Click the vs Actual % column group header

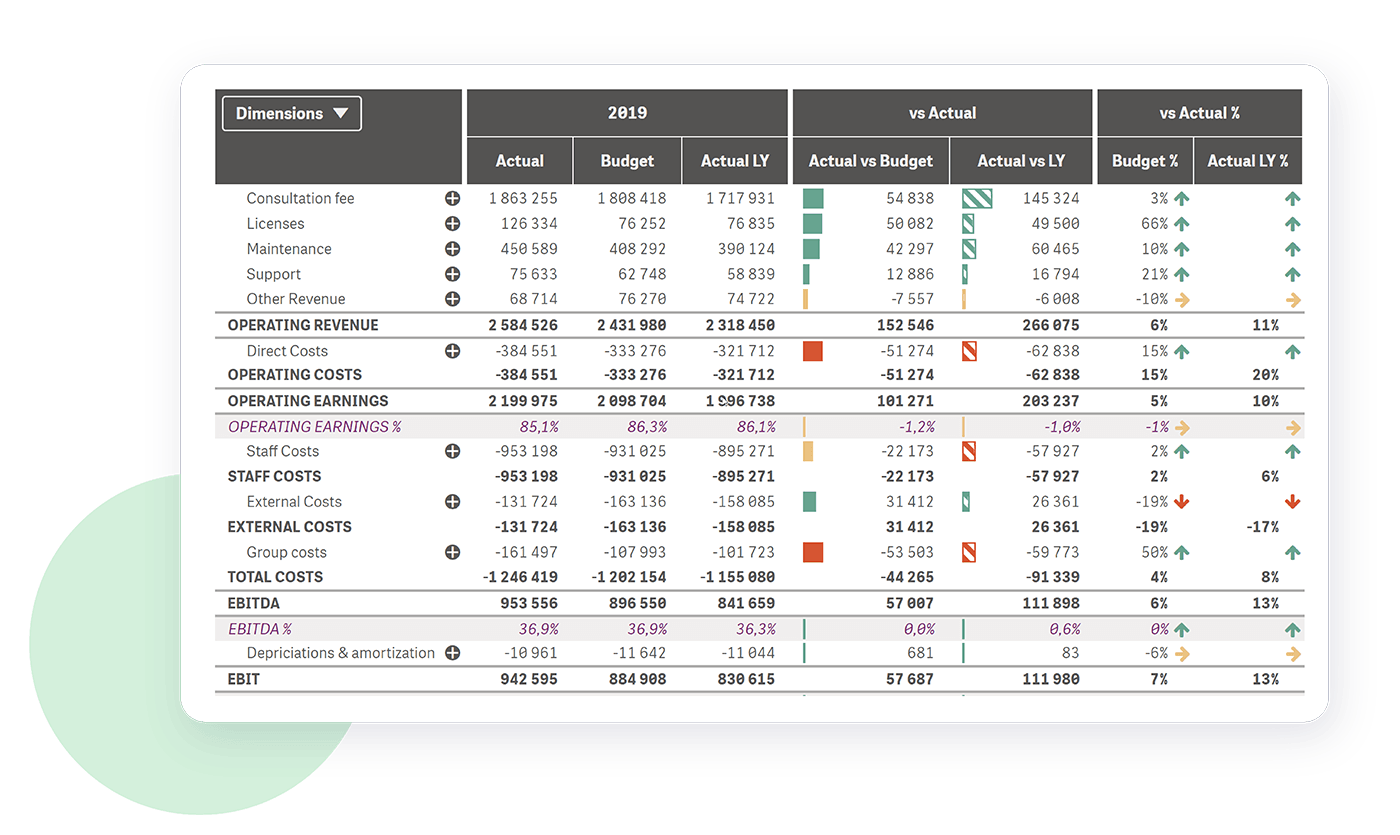coord(1200,113)
